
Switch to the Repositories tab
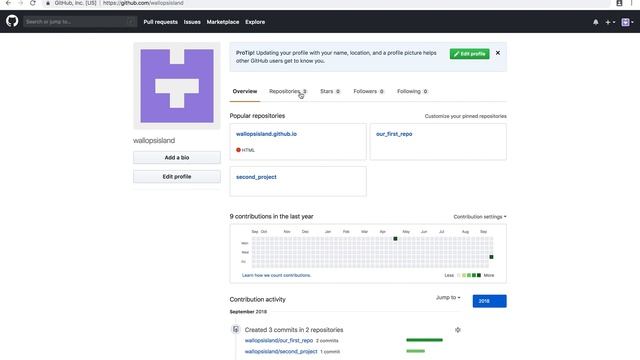click(x=288, y=91)
